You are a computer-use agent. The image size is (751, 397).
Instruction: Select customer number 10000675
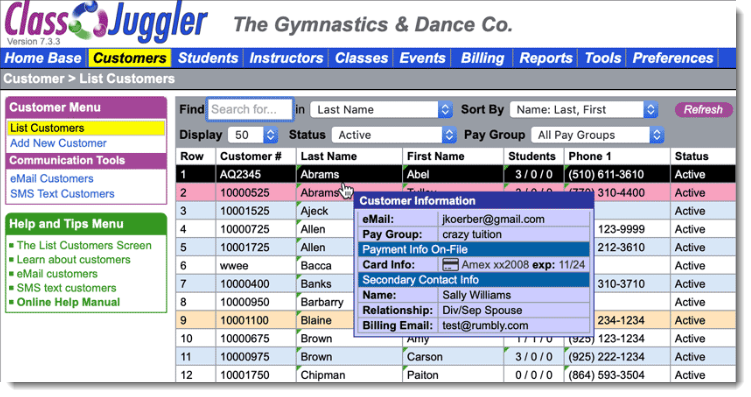[245, 339]
